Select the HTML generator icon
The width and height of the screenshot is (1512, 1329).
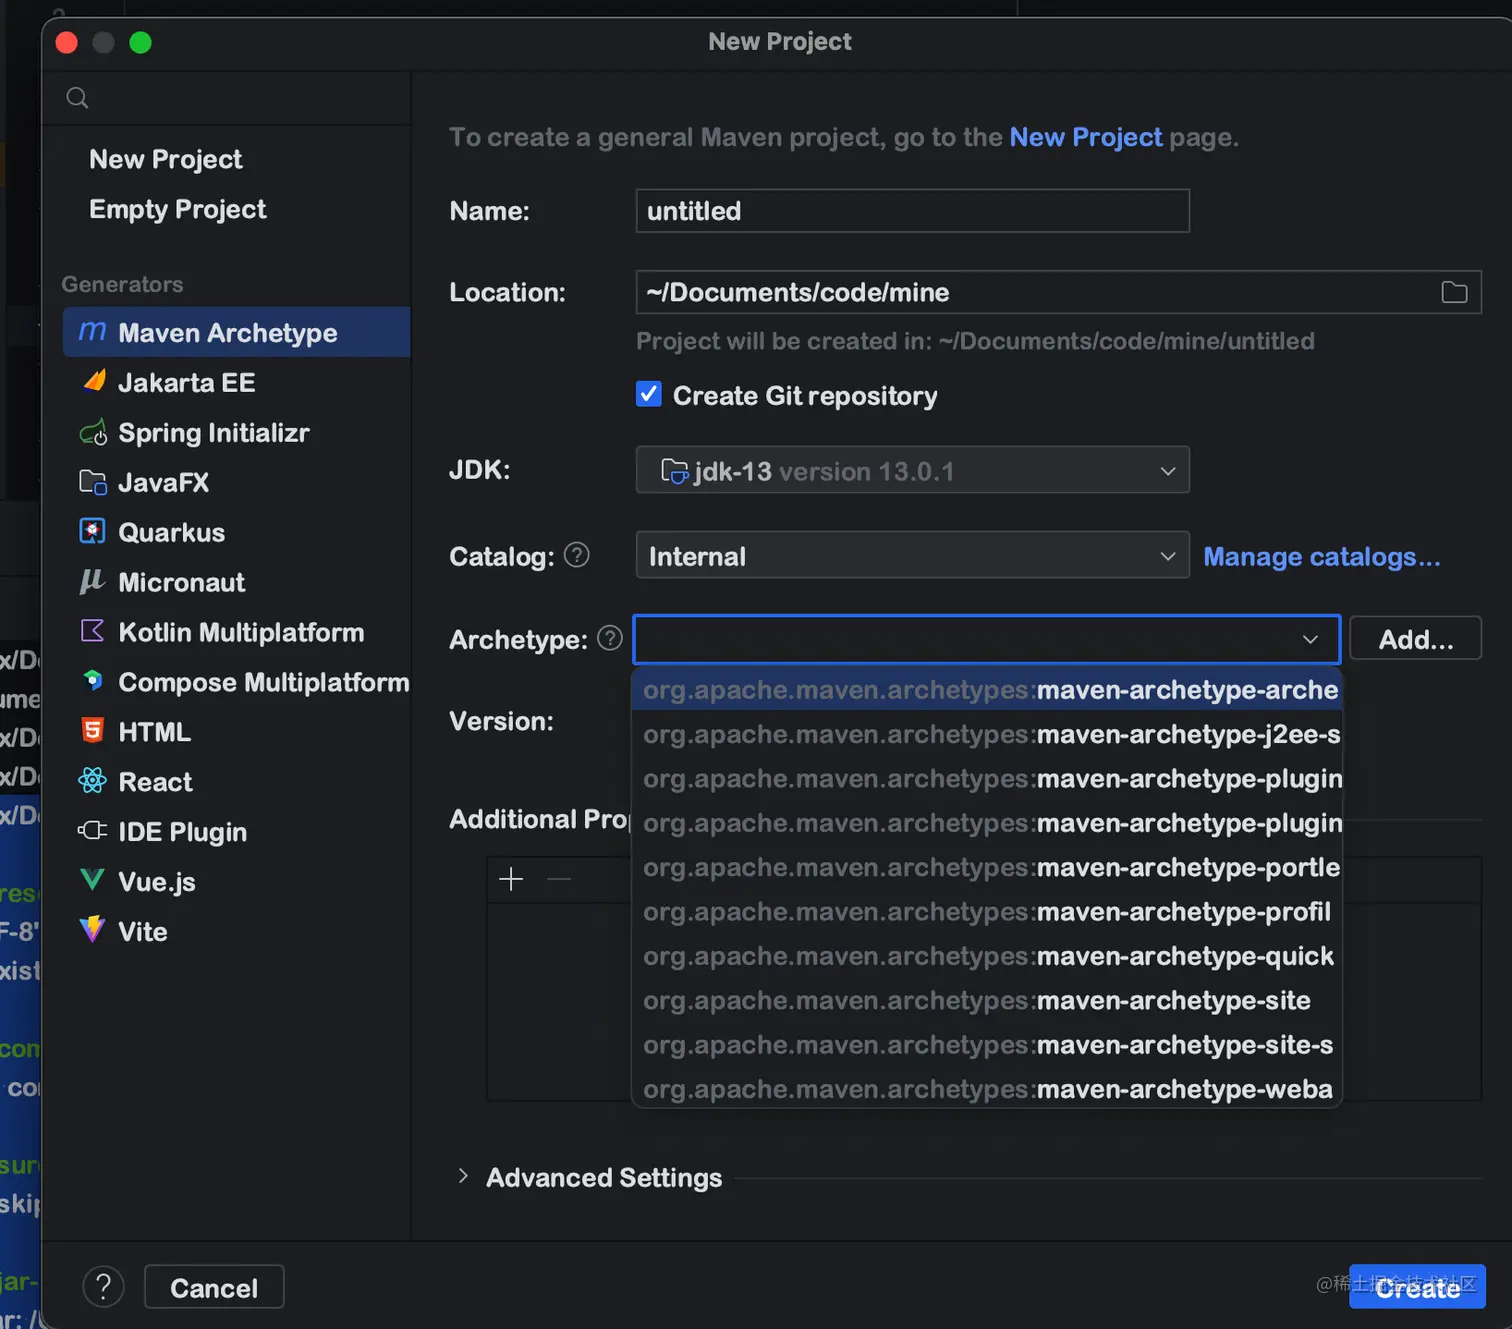point(93,731)
